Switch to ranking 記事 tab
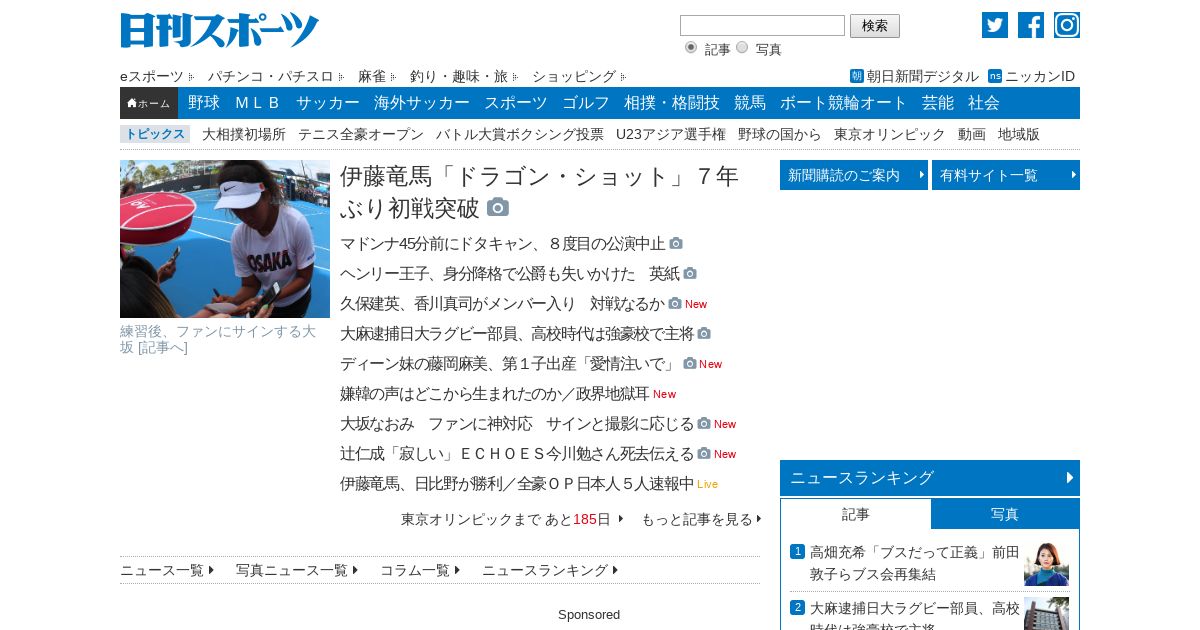This screenshot has width=1200, height=630. point(856,514)
